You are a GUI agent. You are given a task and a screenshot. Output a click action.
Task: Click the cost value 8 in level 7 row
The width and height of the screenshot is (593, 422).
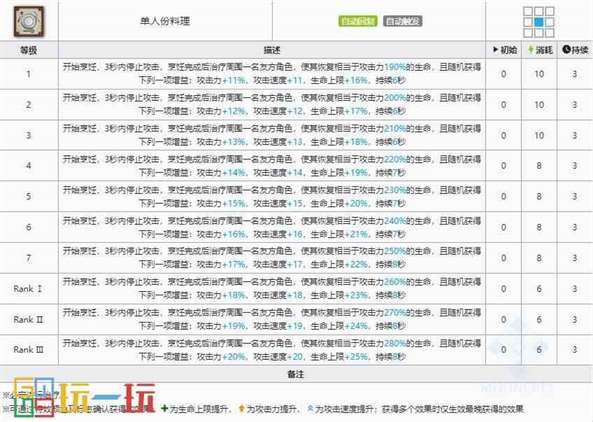pos(539,258)
